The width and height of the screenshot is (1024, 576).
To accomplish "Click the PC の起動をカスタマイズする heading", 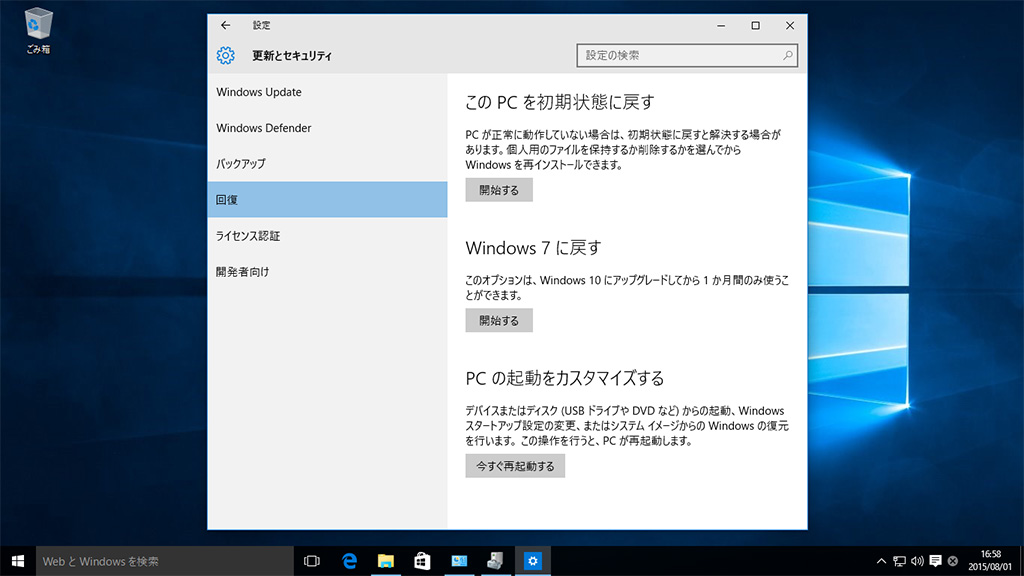I will click(x=565, y=378).
